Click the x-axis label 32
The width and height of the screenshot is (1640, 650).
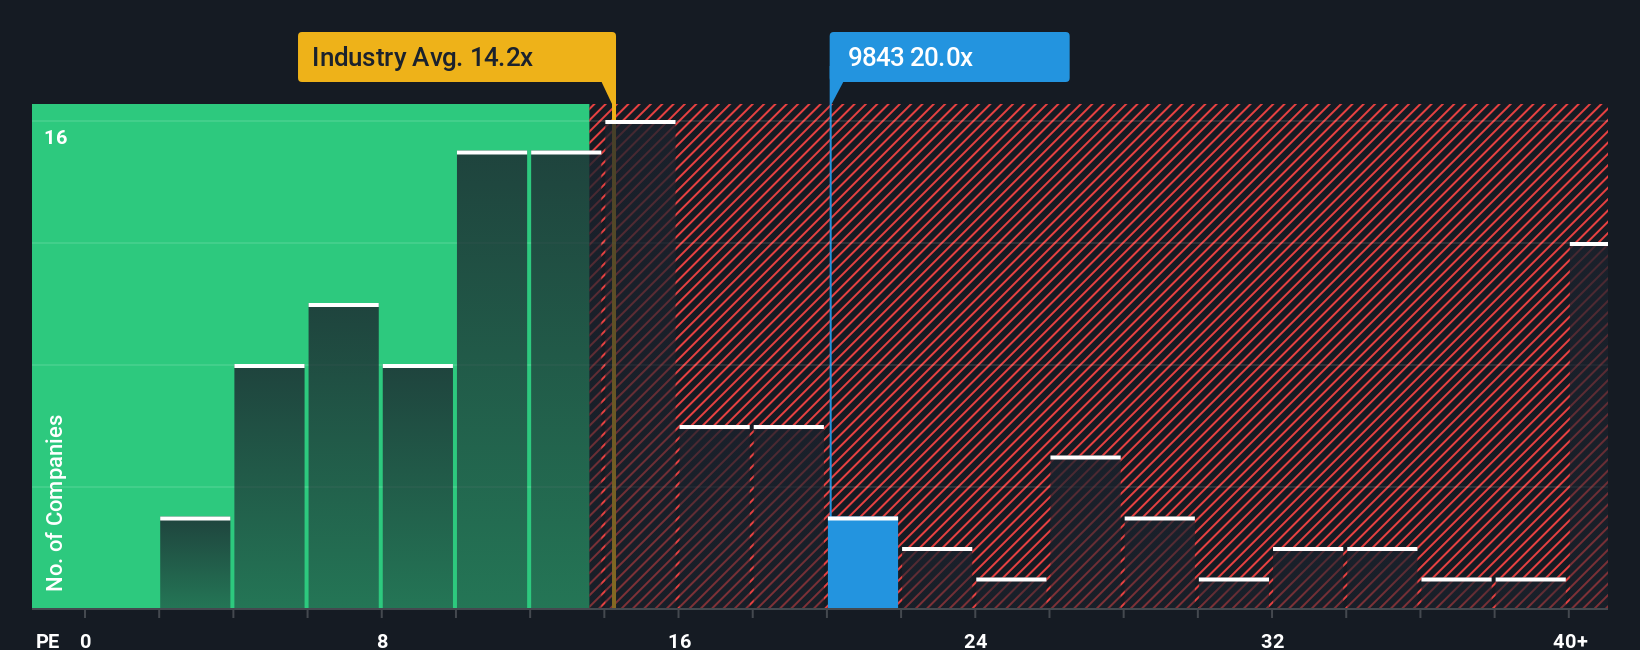click(x=1272, y=640)
